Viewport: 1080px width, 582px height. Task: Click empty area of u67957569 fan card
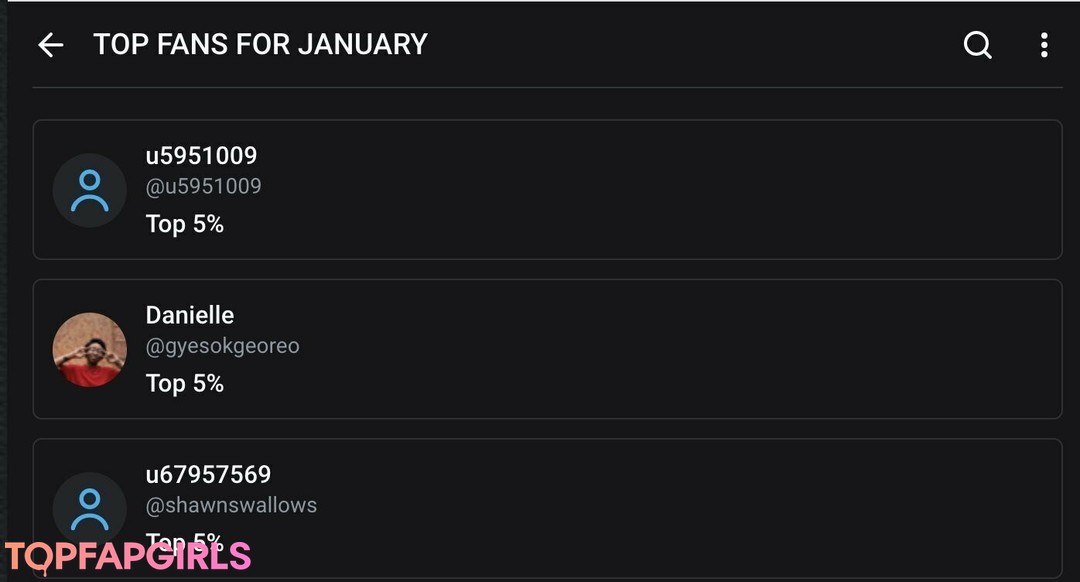click(650, 508)
